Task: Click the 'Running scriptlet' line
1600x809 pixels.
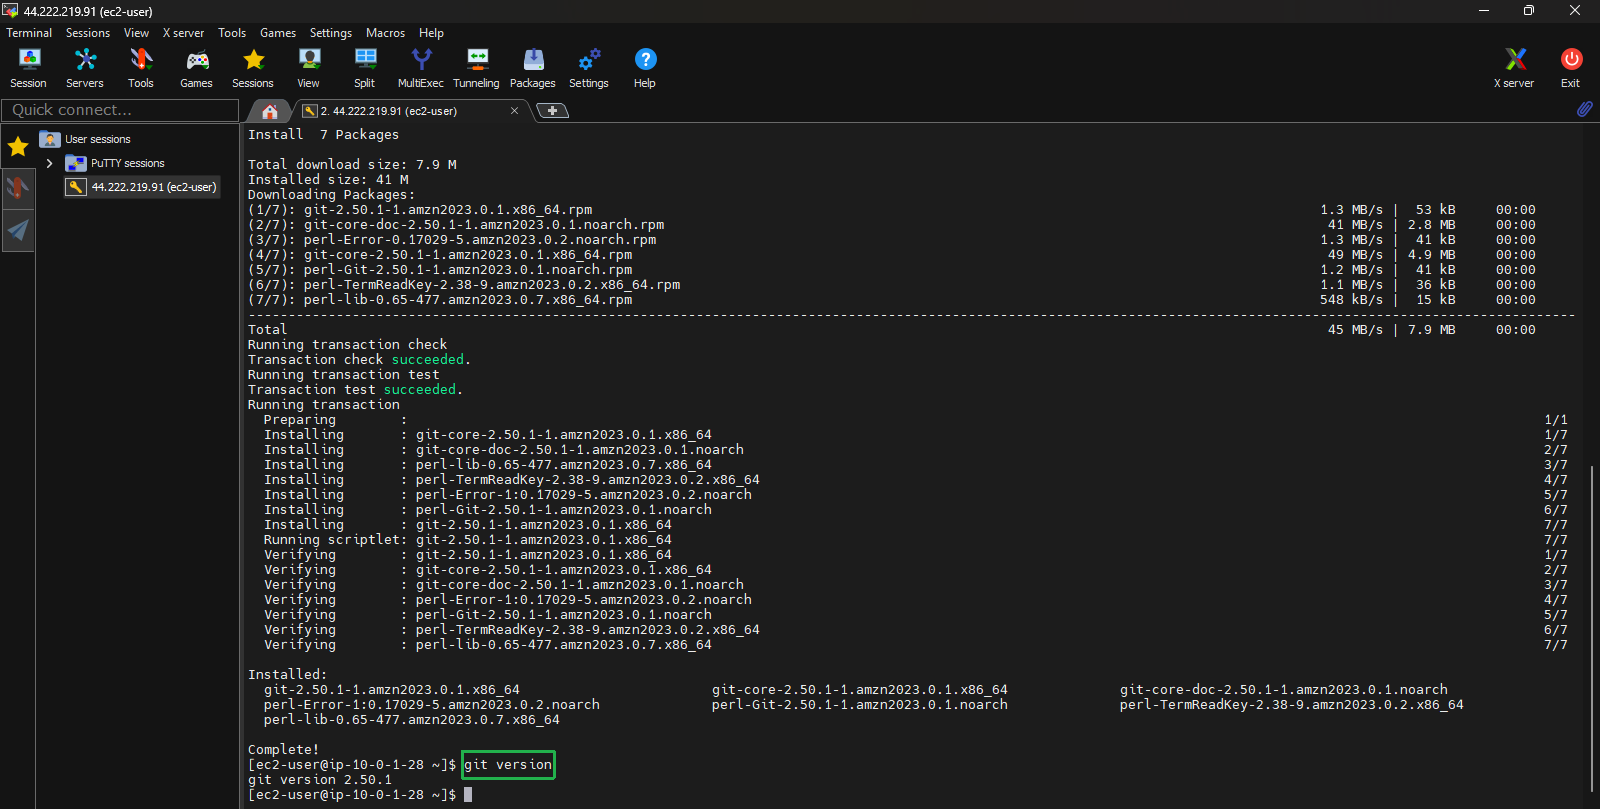Action: click(x=468, y=540)
